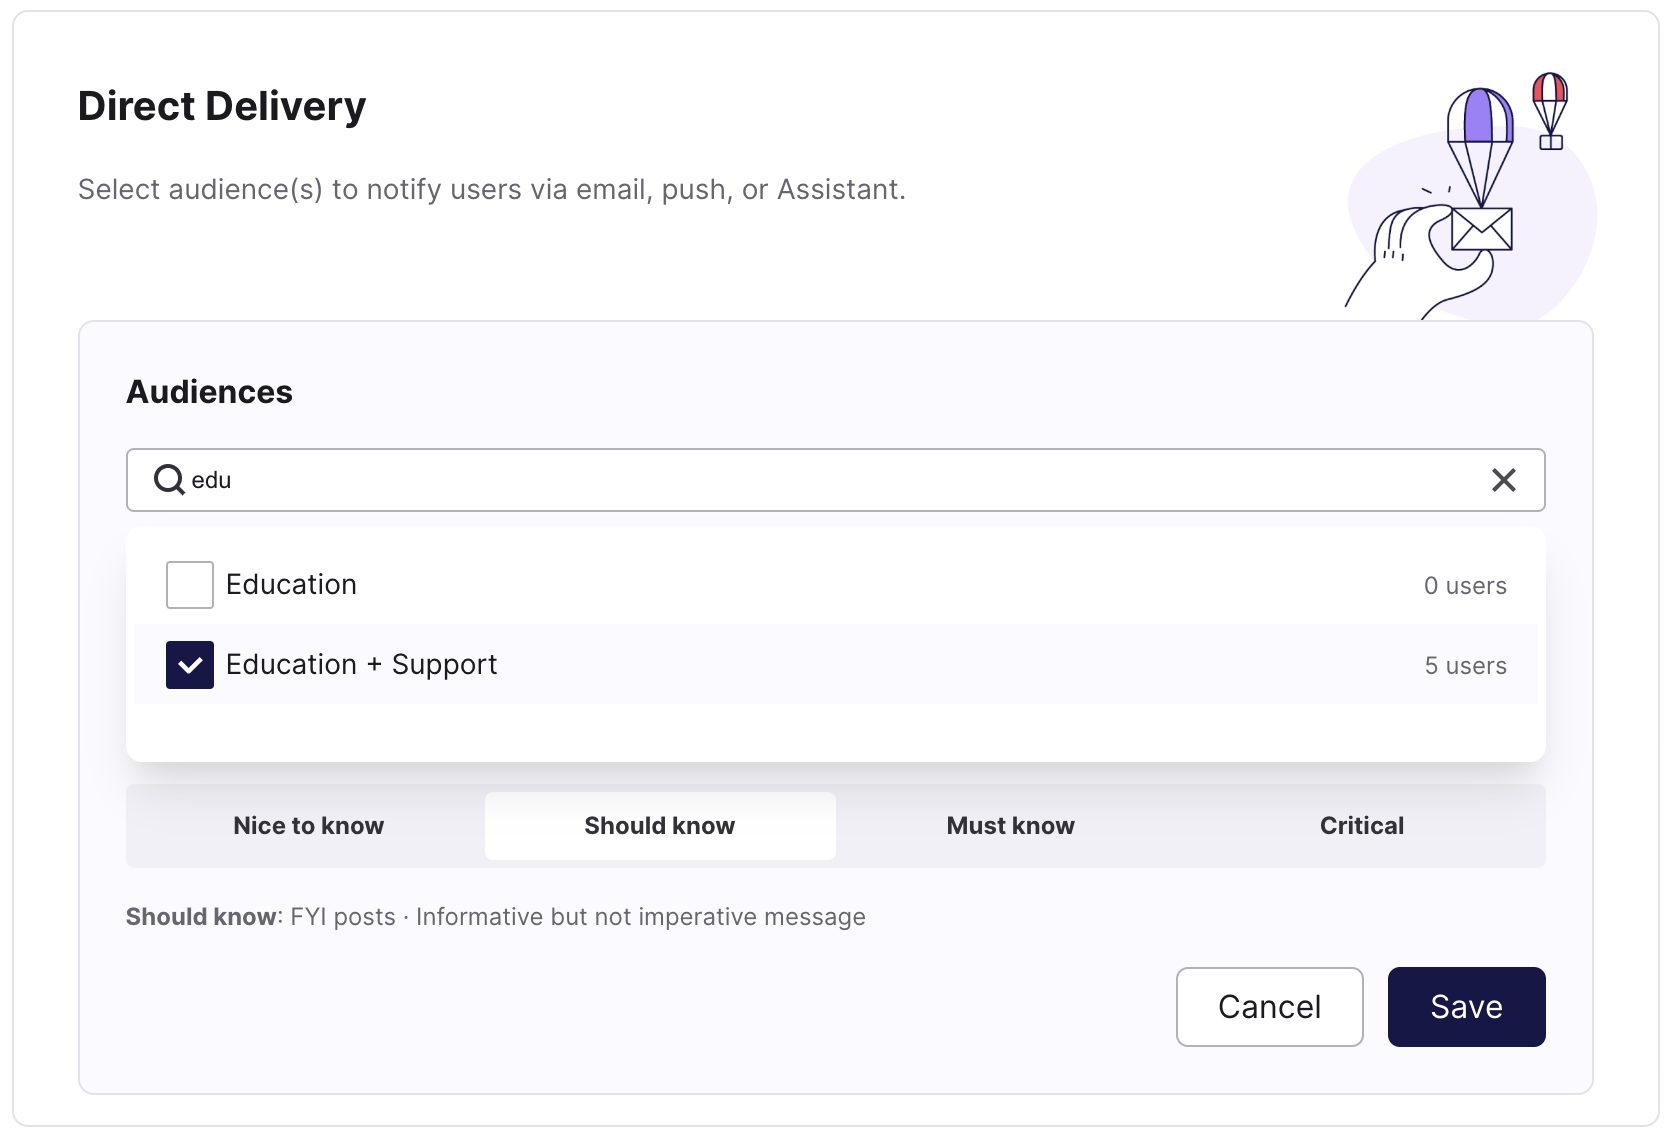
Task: Switch to the Should know tab
Action: (660, 826)
